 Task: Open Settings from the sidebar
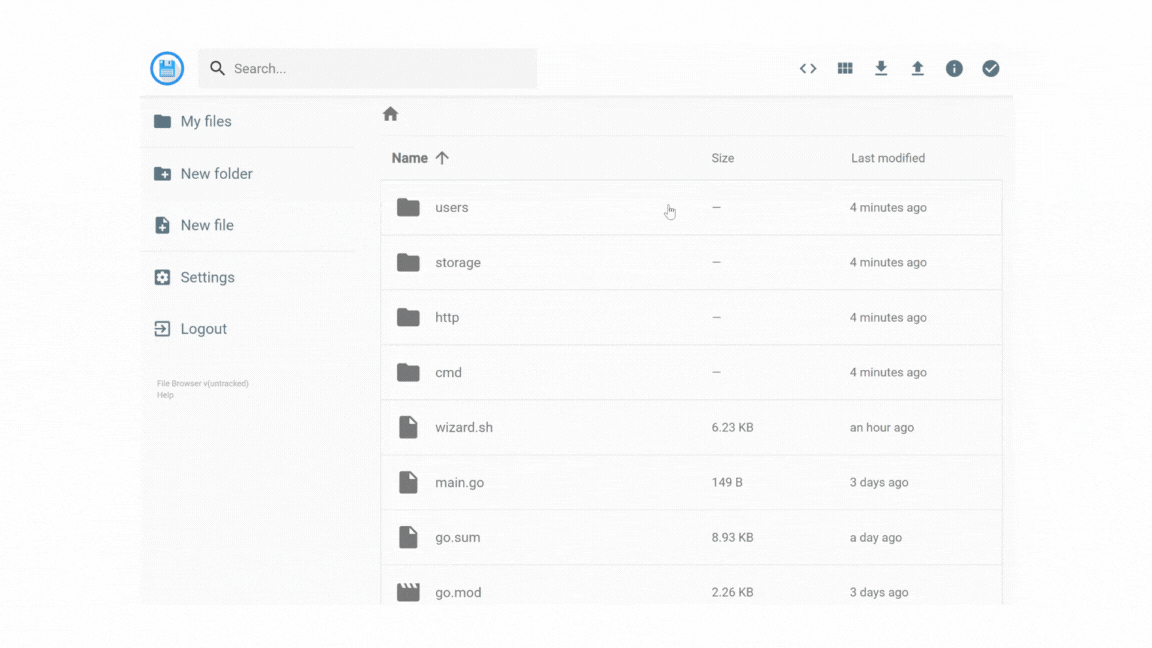point(207,278)
